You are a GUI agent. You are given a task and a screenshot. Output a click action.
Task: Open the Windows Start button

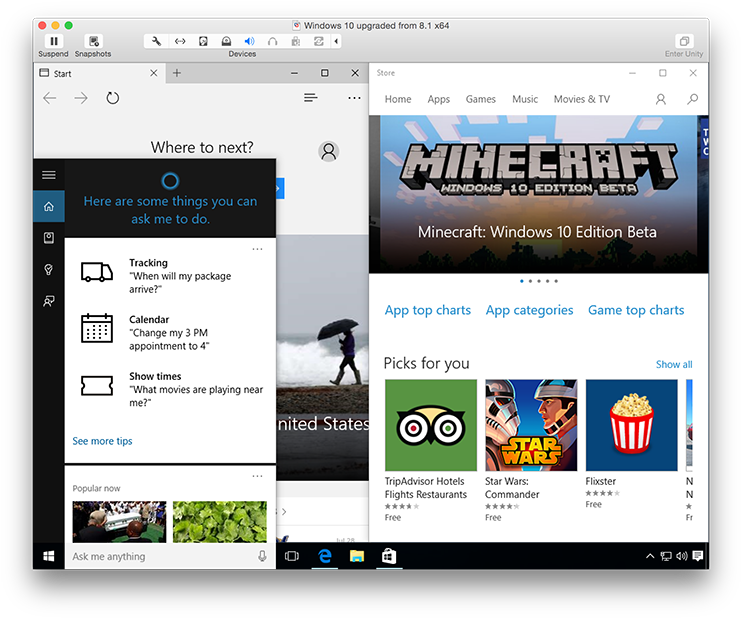pos(49,556)
